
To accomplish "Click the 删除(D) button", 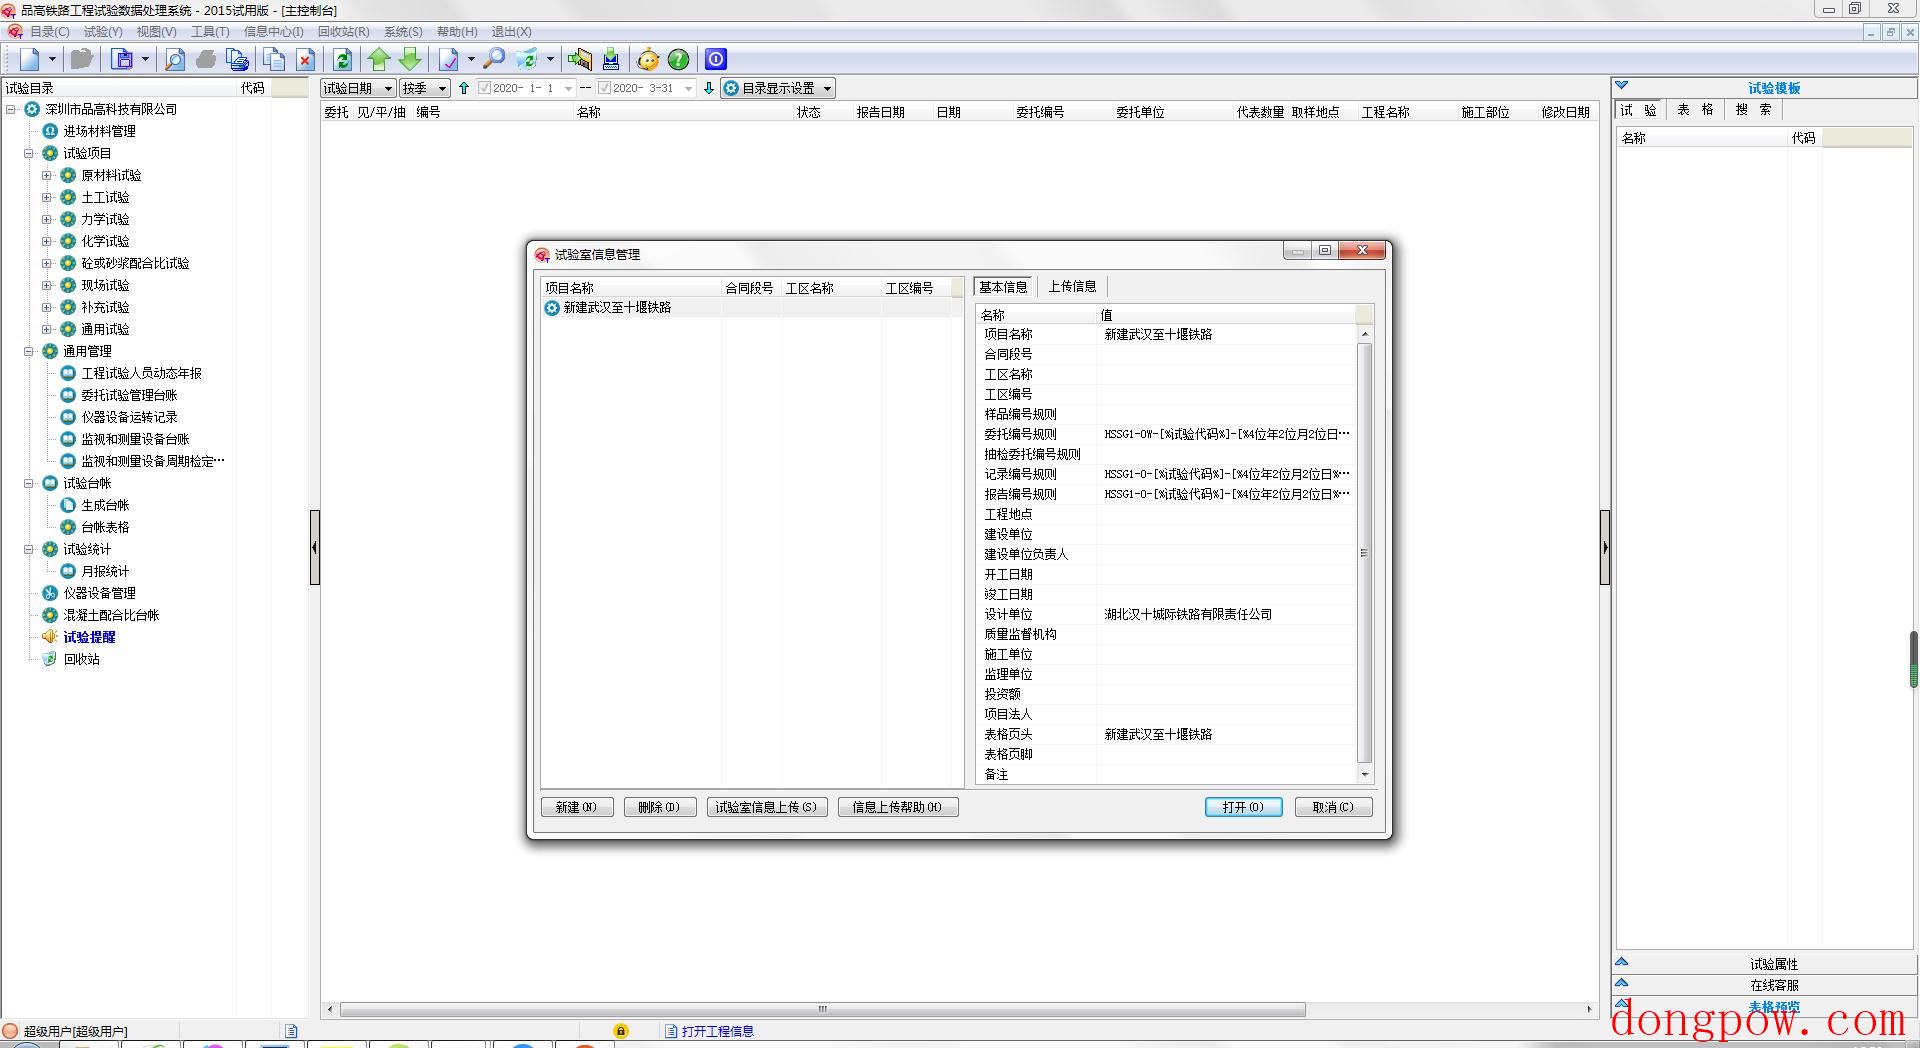I will [x=660, y=807].
